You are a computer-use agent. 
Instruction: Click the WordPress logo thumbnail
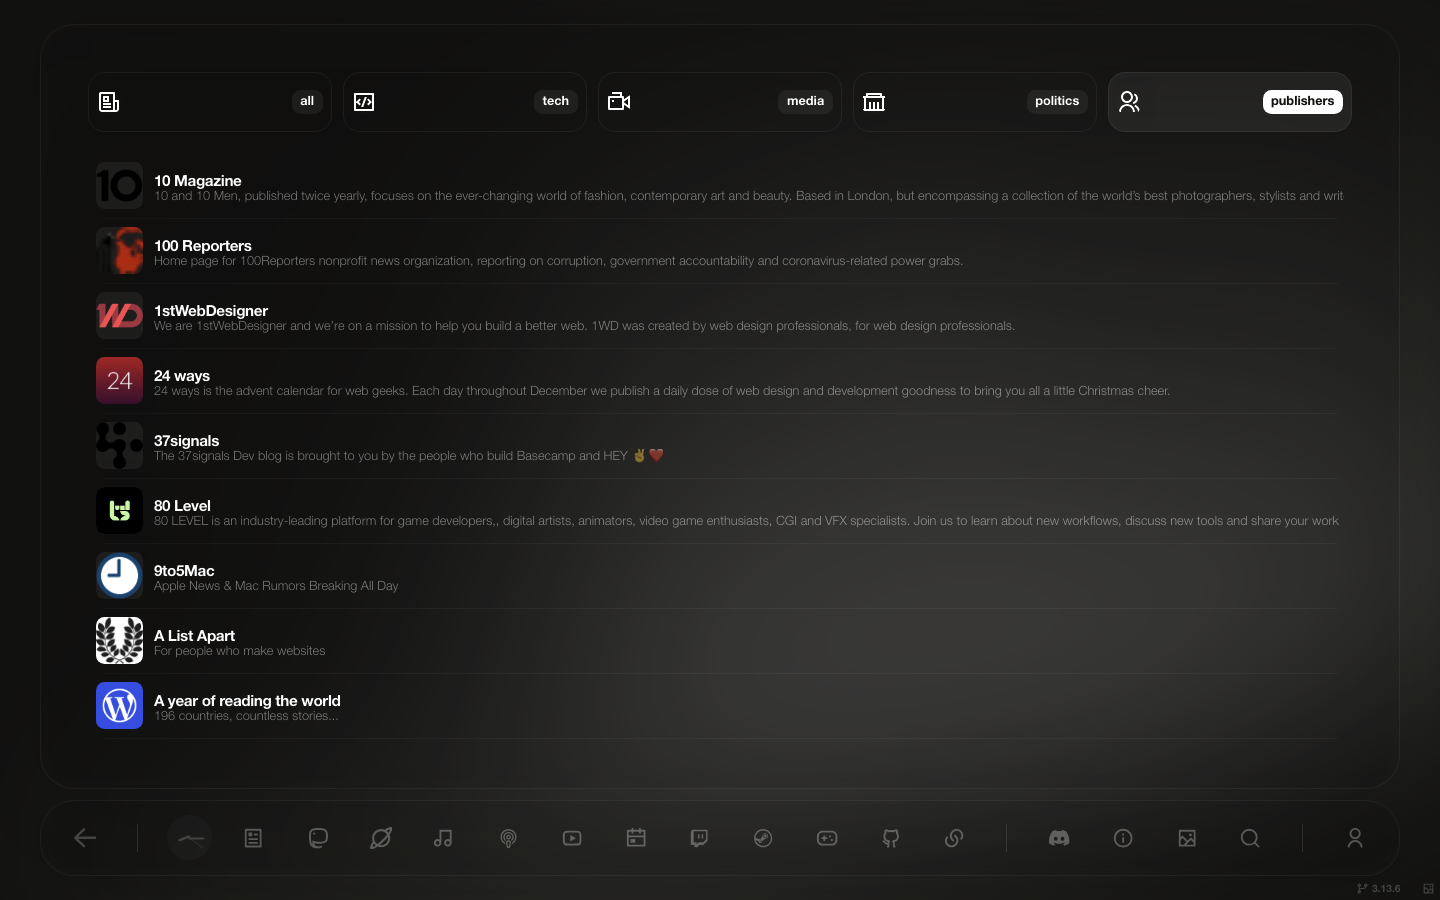[119, 706]
